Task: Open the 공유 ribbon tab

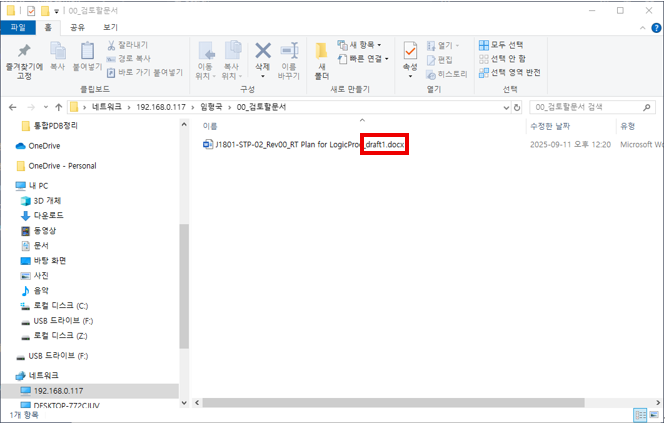Action: click(77, 27)
